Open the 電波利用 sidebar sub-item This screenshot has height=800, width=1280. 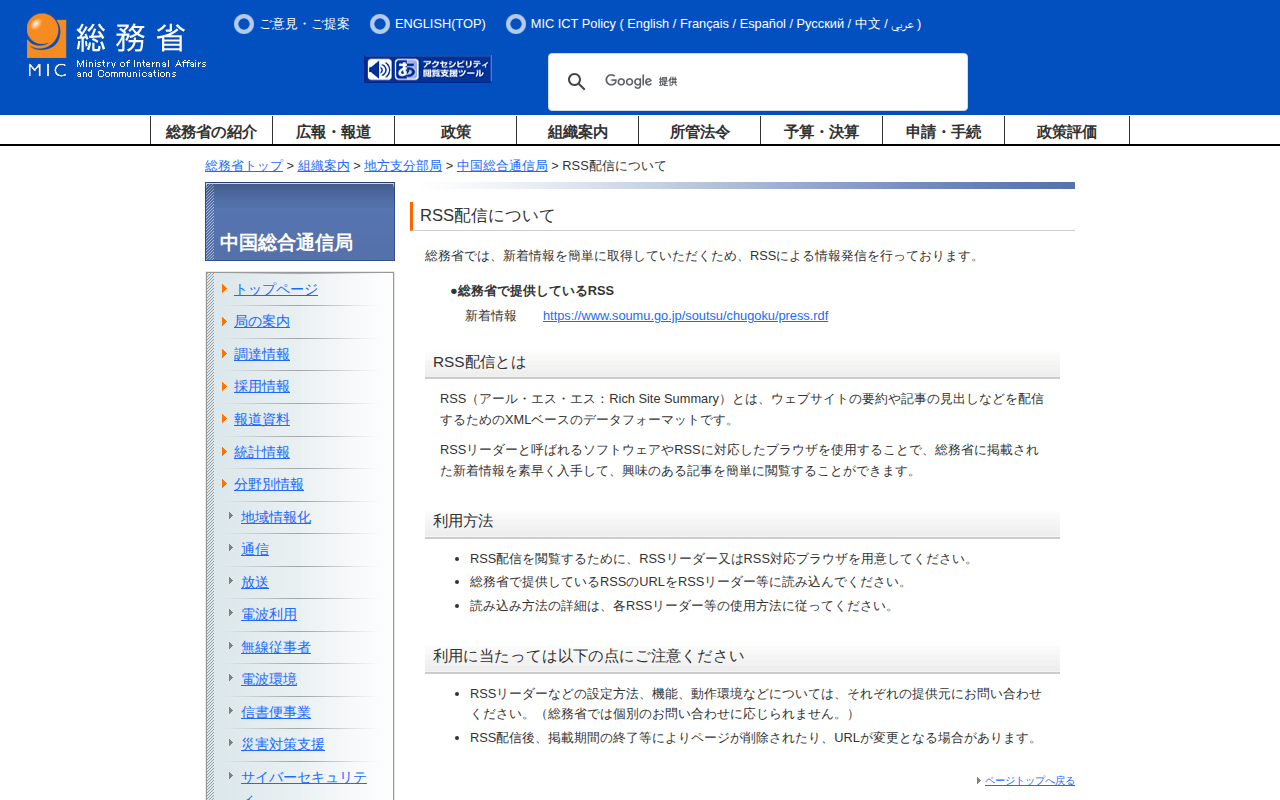pyautogui.click(x=268, y=614)
